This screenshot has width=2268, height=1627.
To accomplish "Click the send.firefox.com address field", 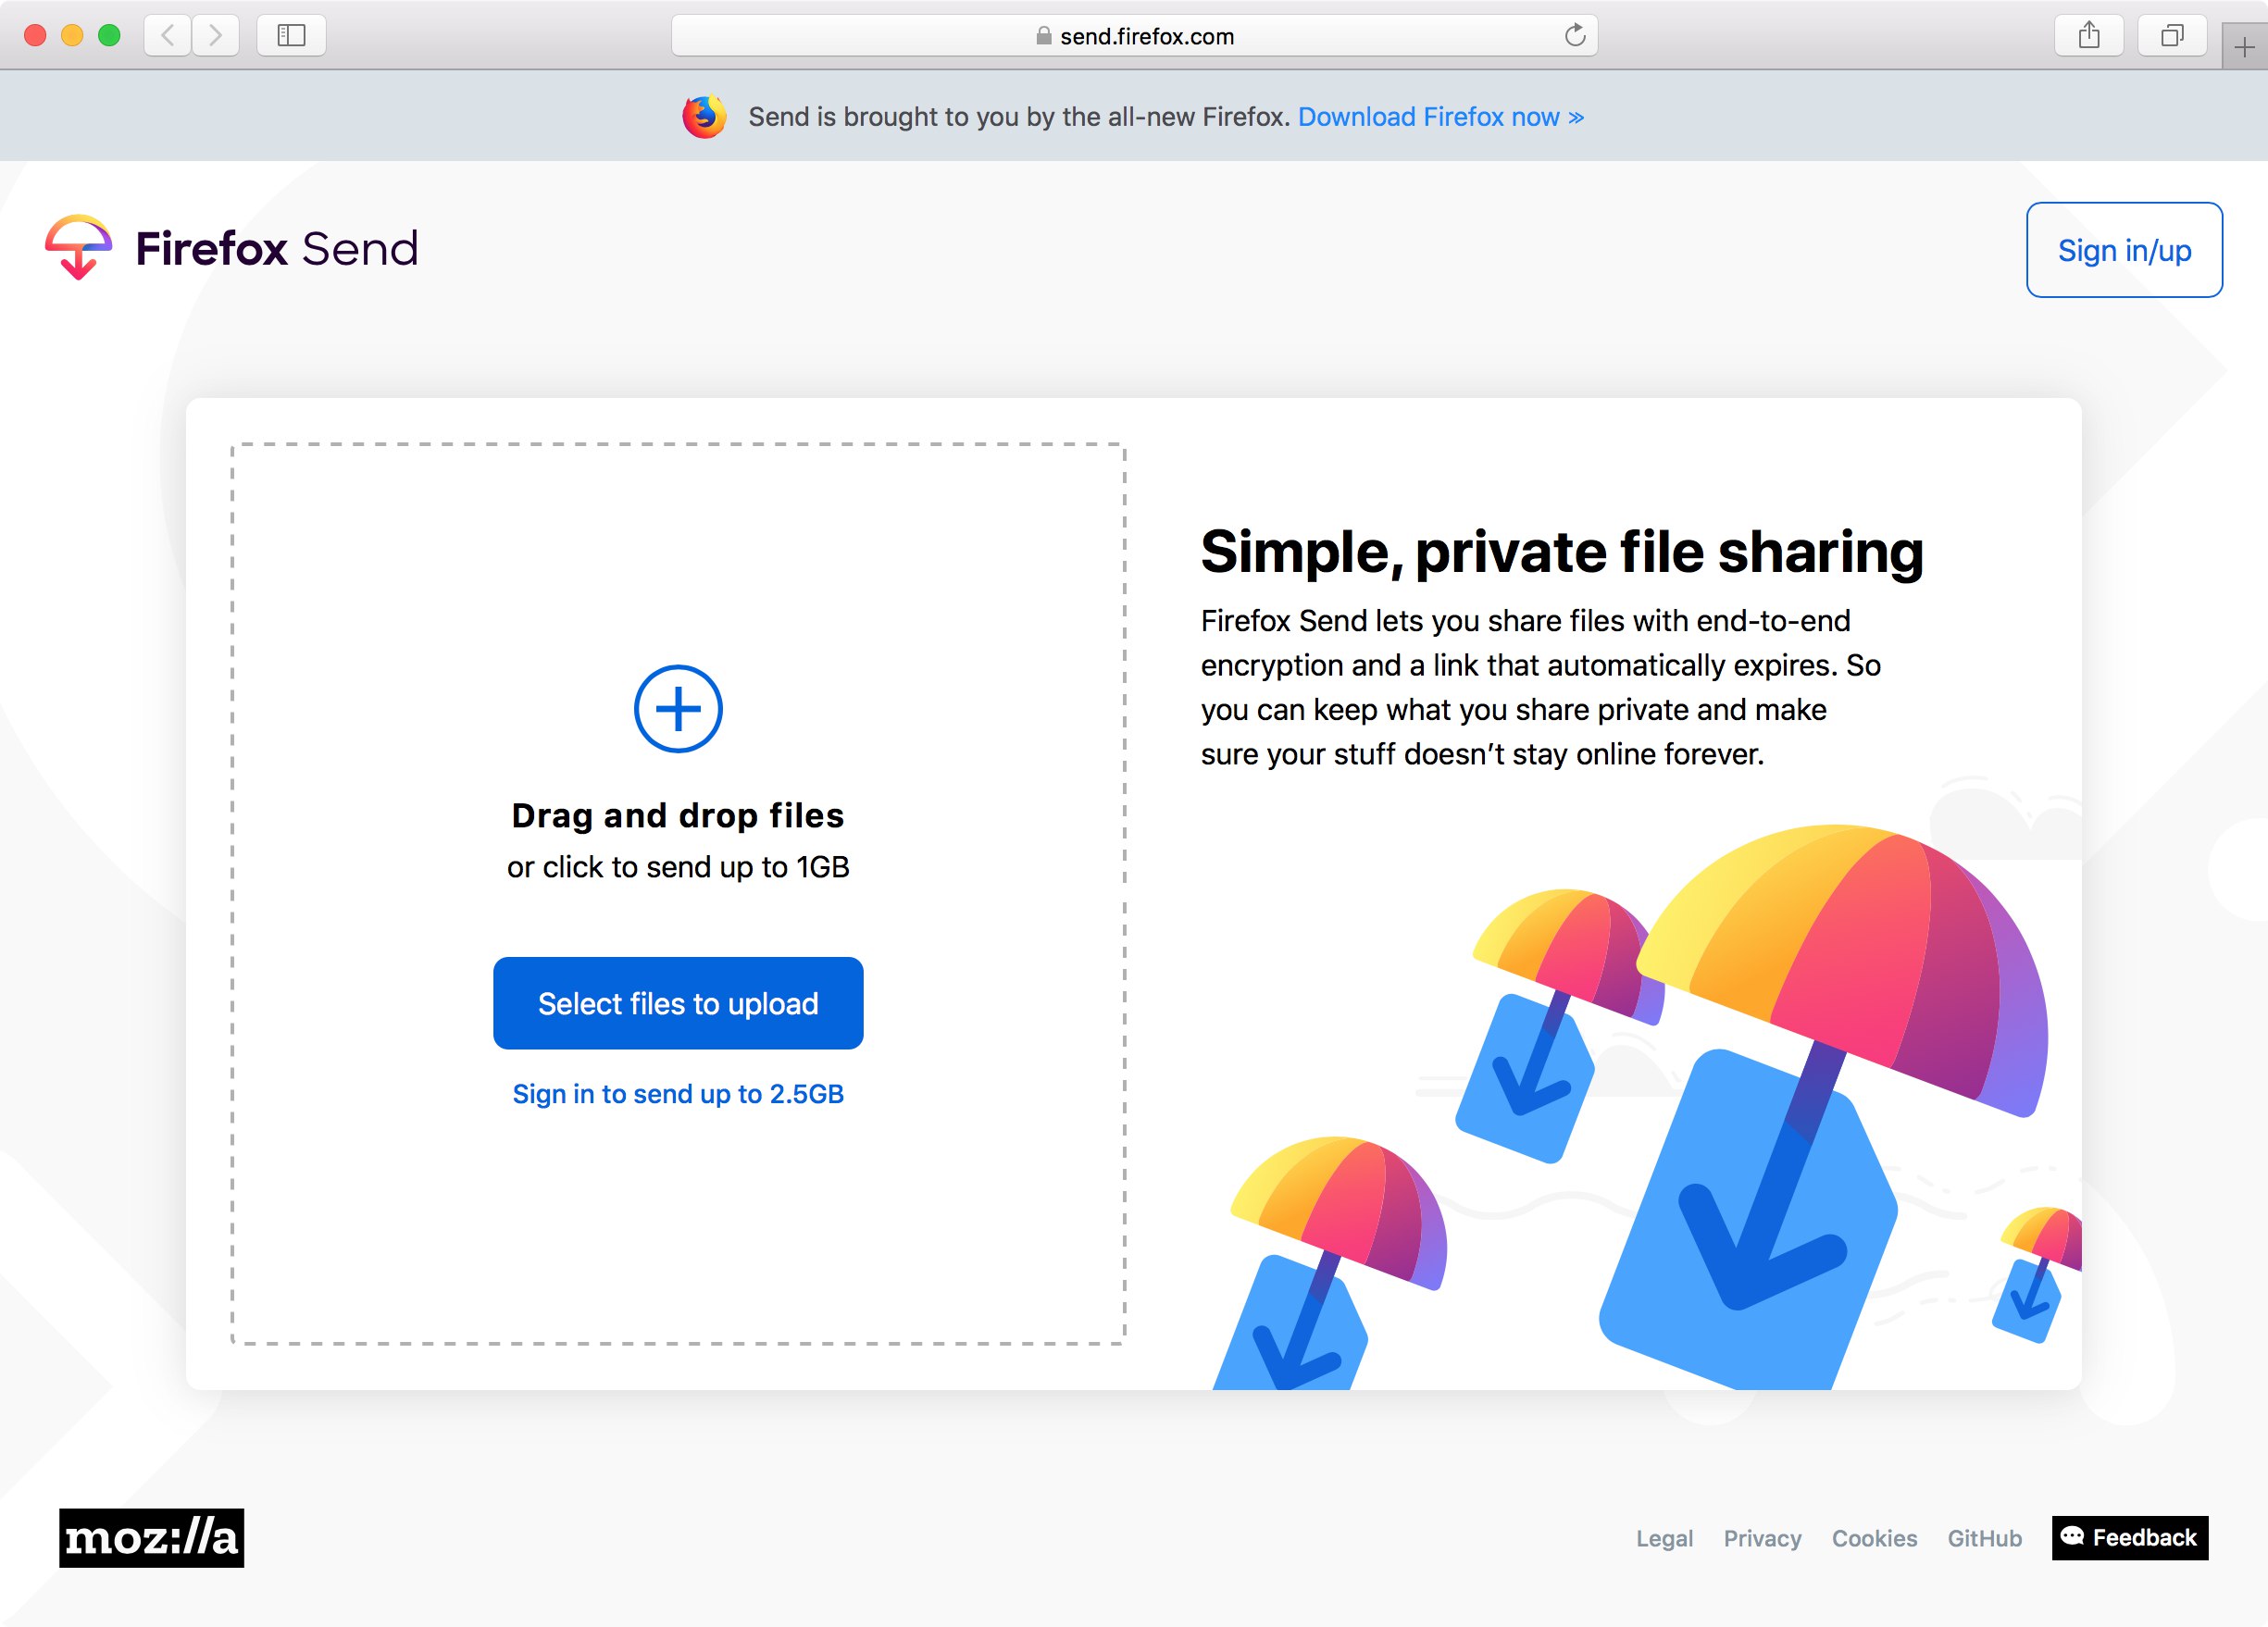I will [1134, 36].
